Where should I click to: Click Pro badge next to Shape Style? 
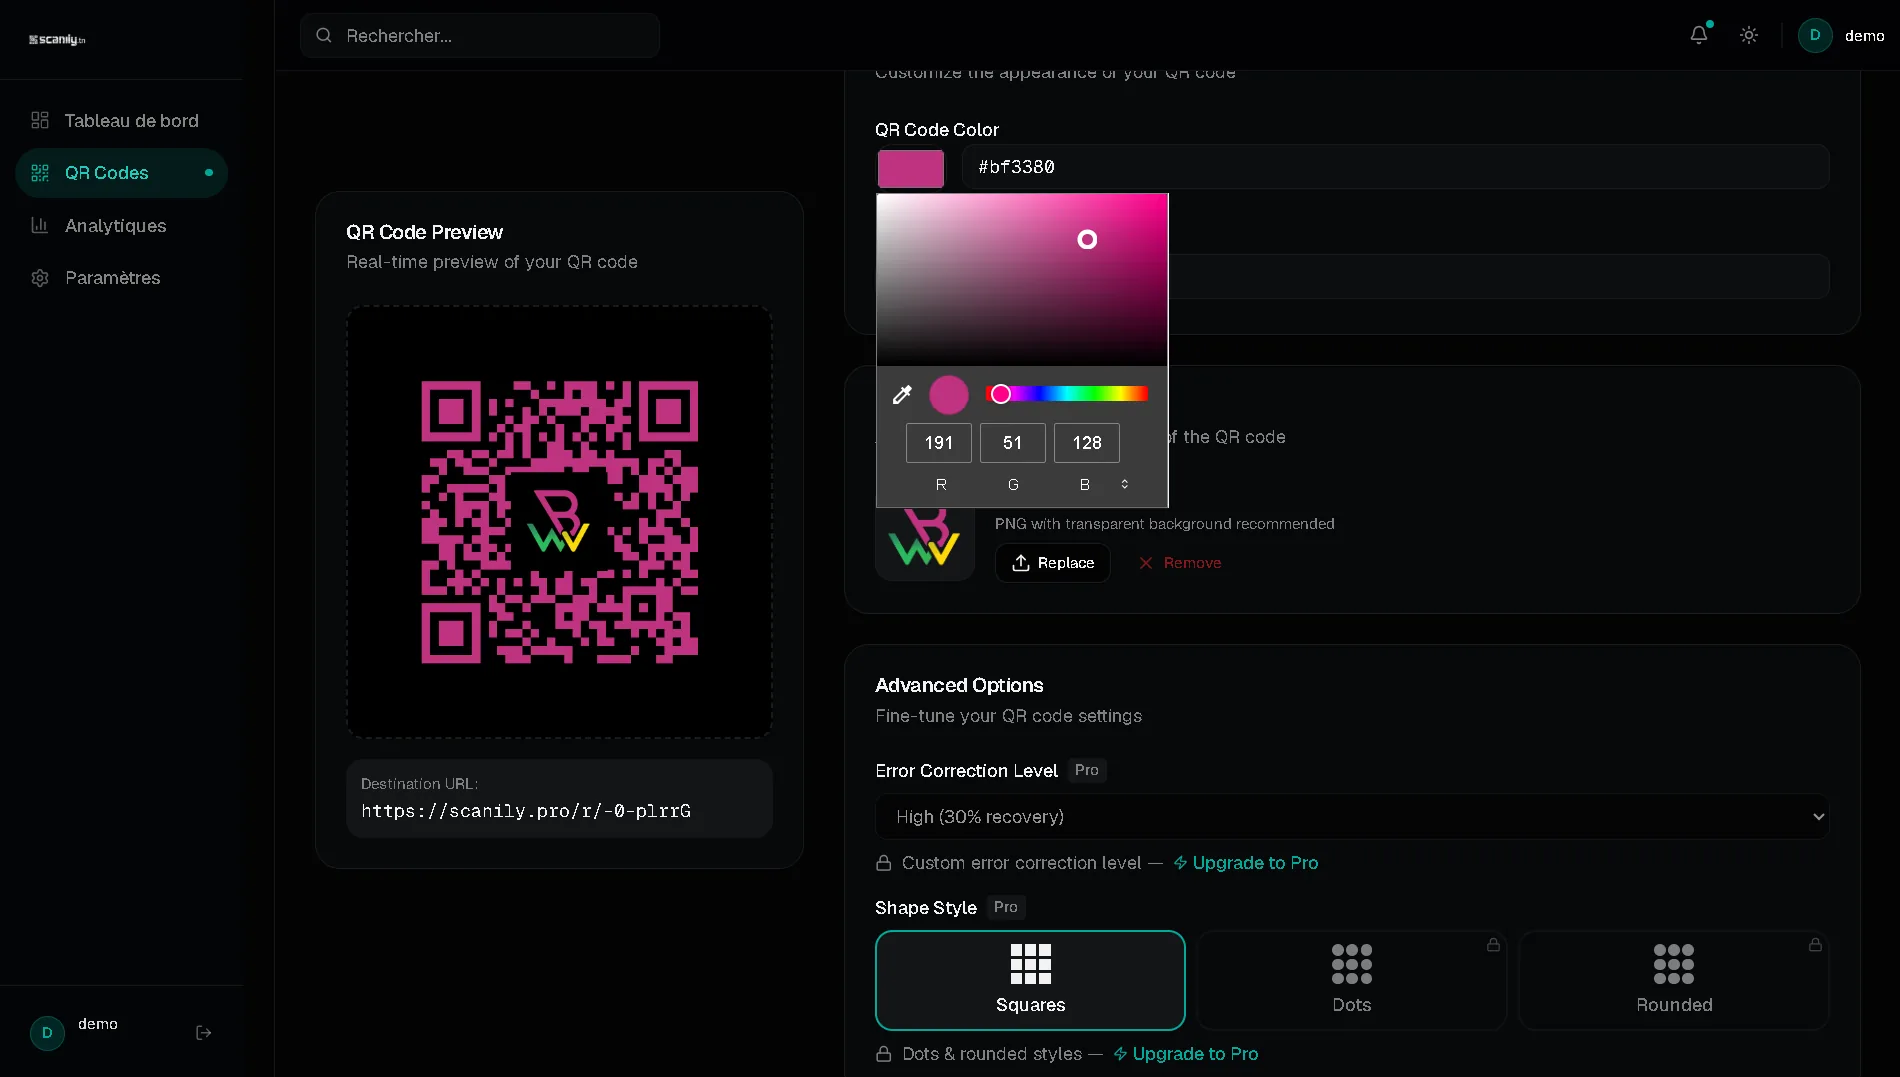(1006, 907)
